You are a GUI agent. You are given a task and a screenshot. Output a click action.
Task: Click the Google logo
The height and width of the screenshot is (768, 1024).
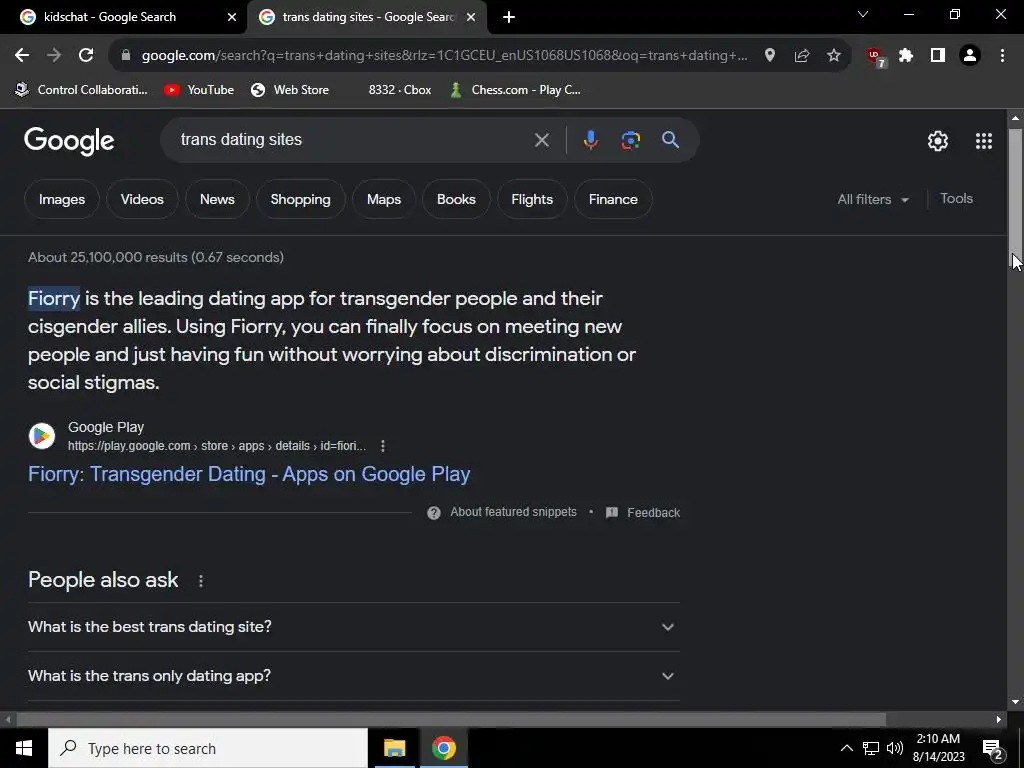click(x=69, y=141)
